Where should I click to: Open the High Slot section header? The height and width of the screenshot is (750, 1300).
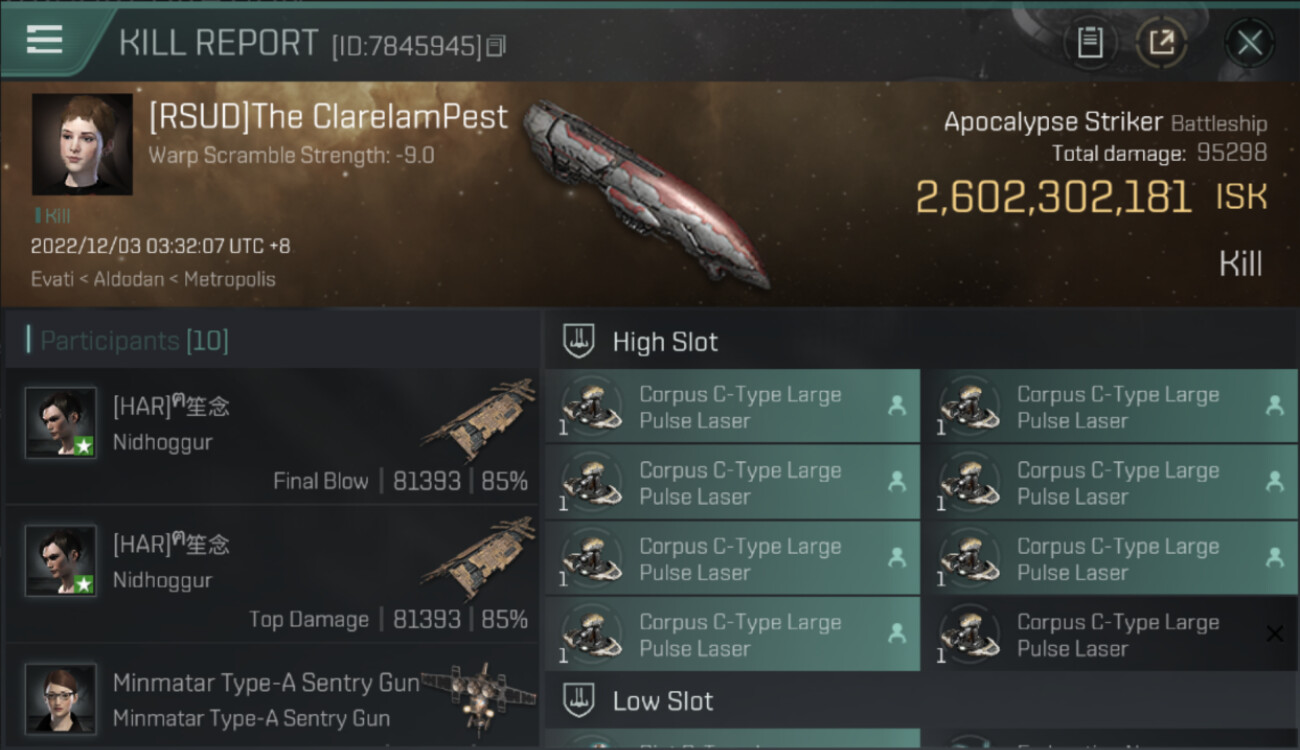(x=665, y=342)
